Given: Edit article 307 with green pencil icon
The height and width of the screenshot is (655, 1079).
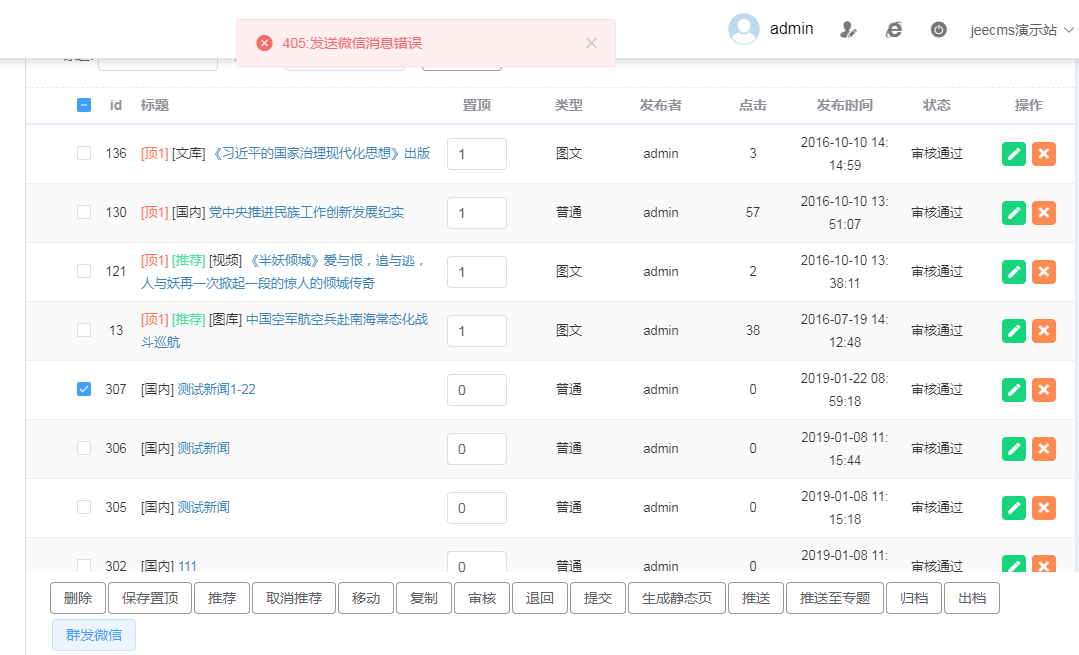Looking at the screenshot, I should pyautogui.click(x=1014, y=389).
